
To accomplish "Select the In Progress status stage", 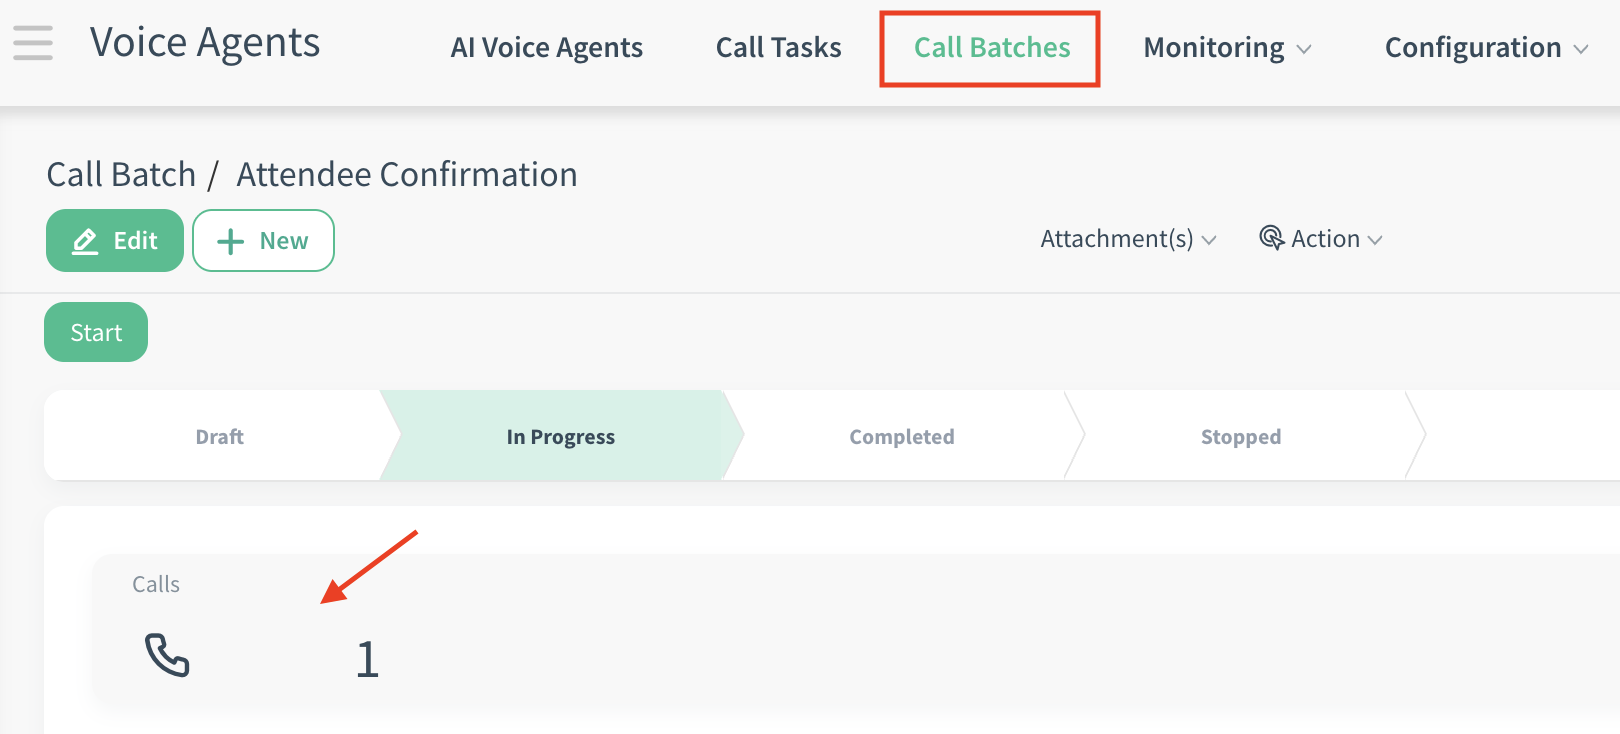I will [560, 437].
